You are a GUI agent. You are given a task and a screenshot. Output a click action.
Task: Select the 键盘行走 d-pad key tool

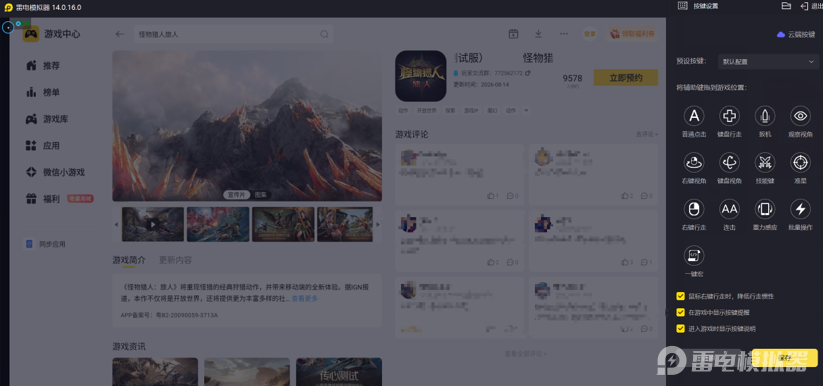(x=729, y=116)
